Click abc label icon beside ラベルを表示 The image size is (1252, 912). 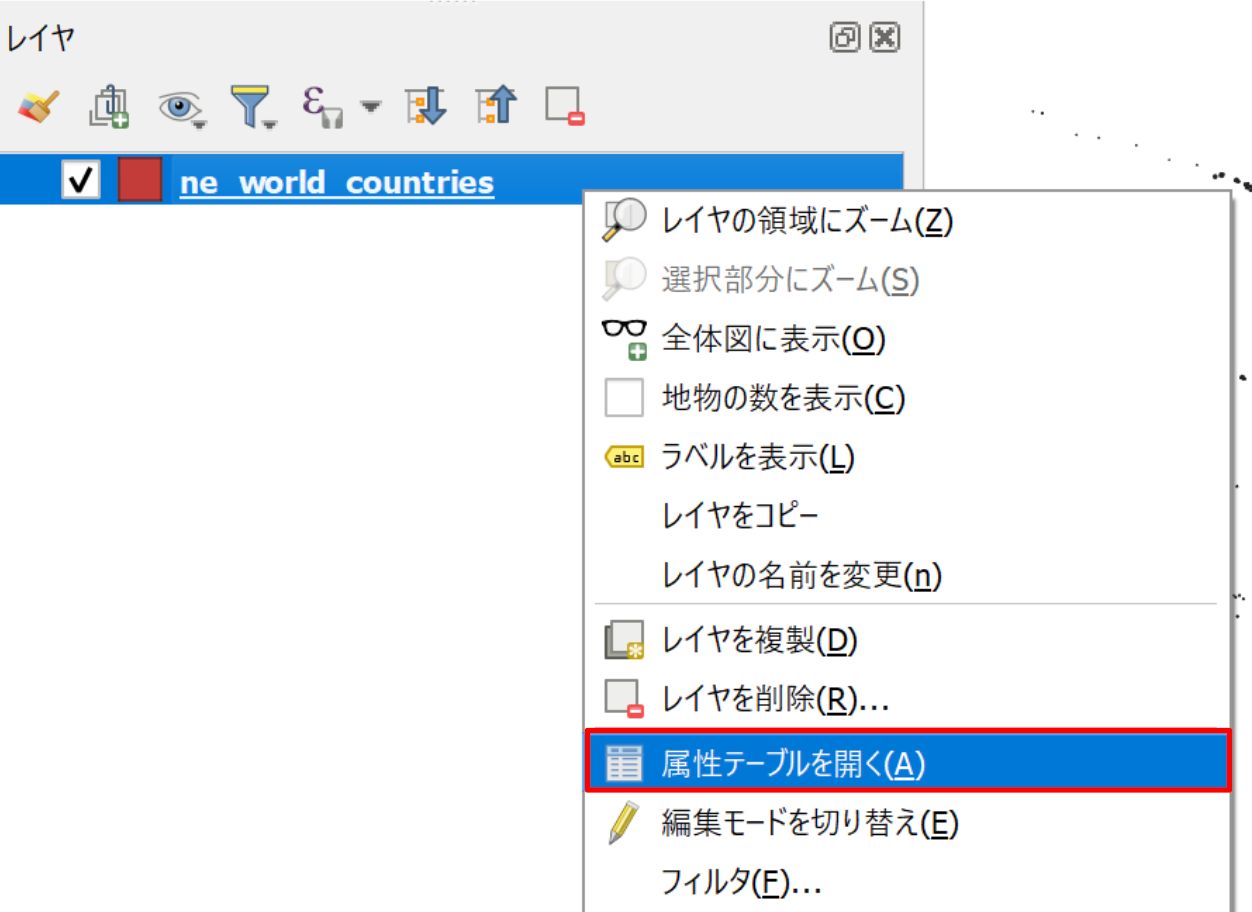point(625,458)
